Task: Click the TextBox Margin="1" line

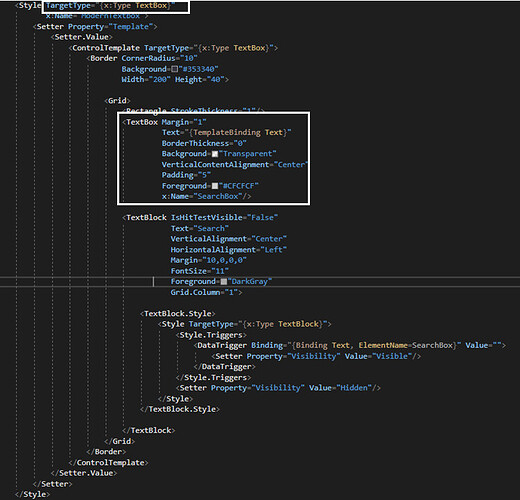Action: click(164, 122)
